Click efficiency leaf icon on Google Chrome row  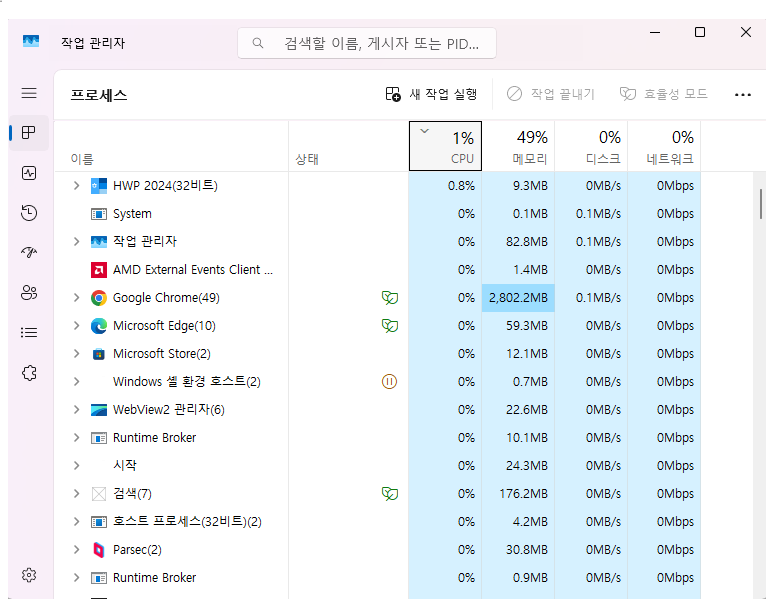coord(390,298)
